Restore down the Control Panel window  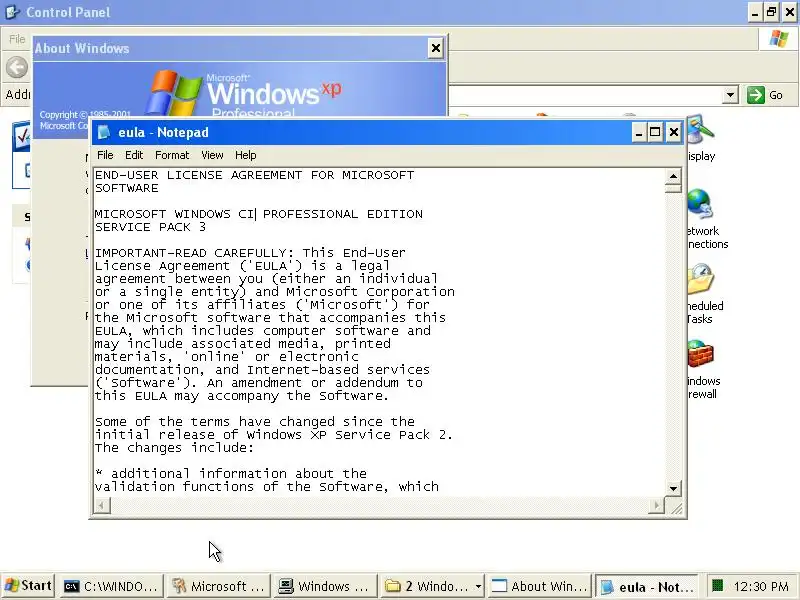(x=772, y=12)
